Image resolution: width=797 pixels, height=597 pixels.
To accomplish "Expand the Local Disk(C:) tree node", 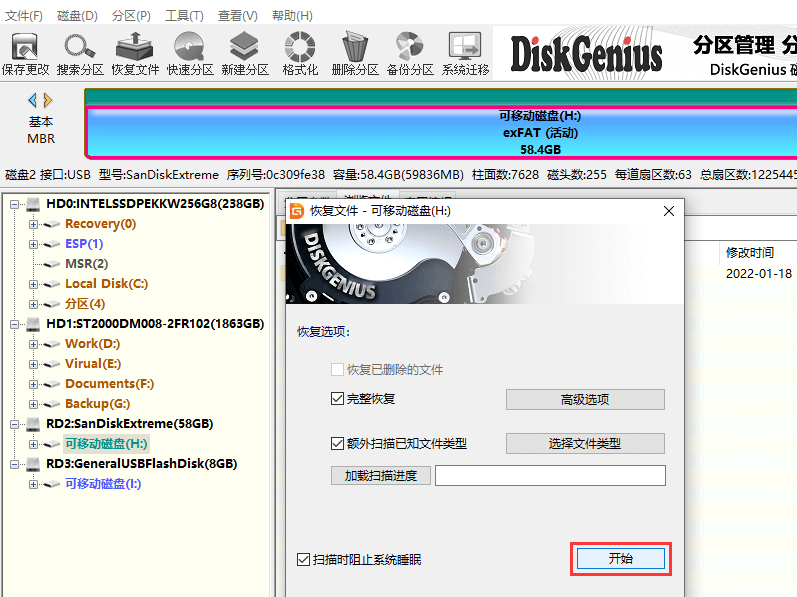I will pyautogui.click(x=34, y=284).
